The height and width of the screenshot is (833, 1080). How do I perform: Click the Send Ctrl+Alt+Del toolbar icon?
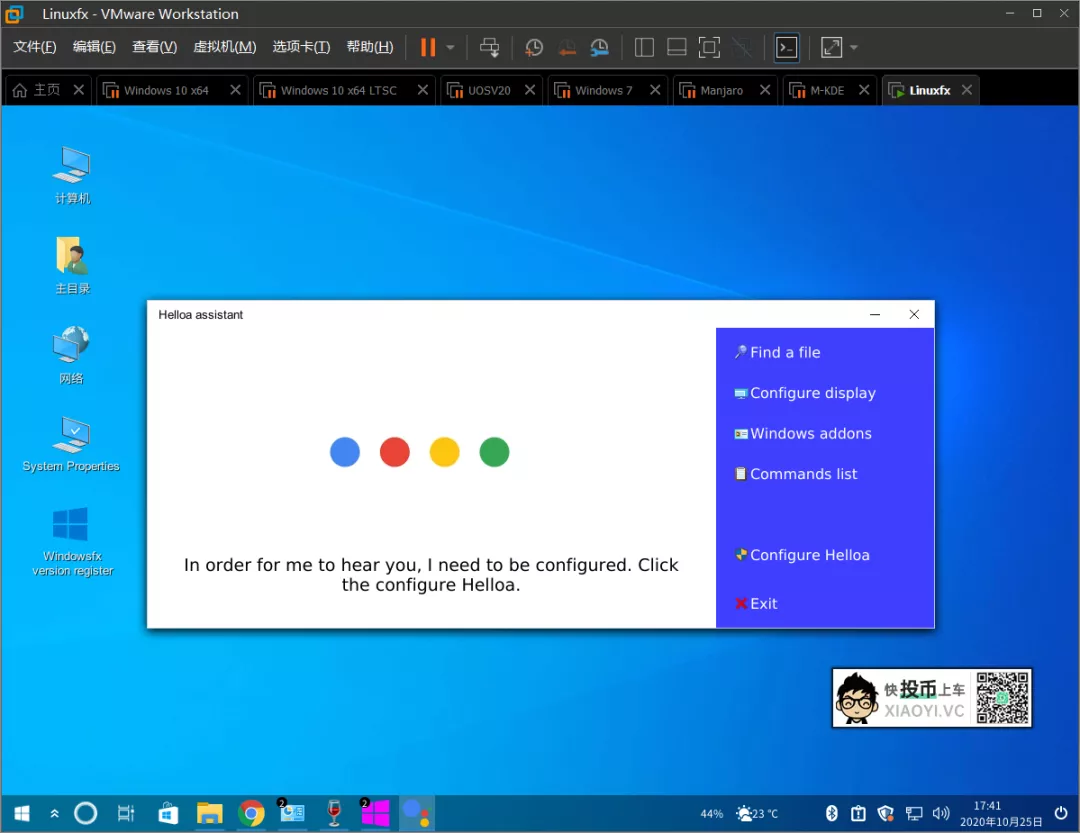[x=489, y=47]
